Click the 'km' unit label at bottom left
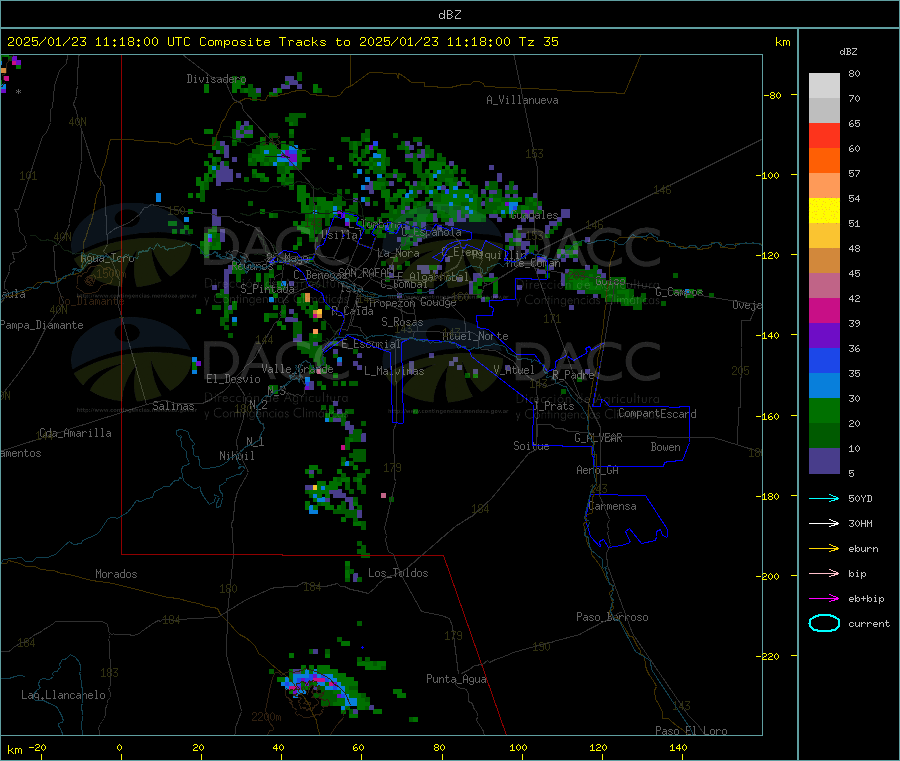 click(x=14, y=750)
